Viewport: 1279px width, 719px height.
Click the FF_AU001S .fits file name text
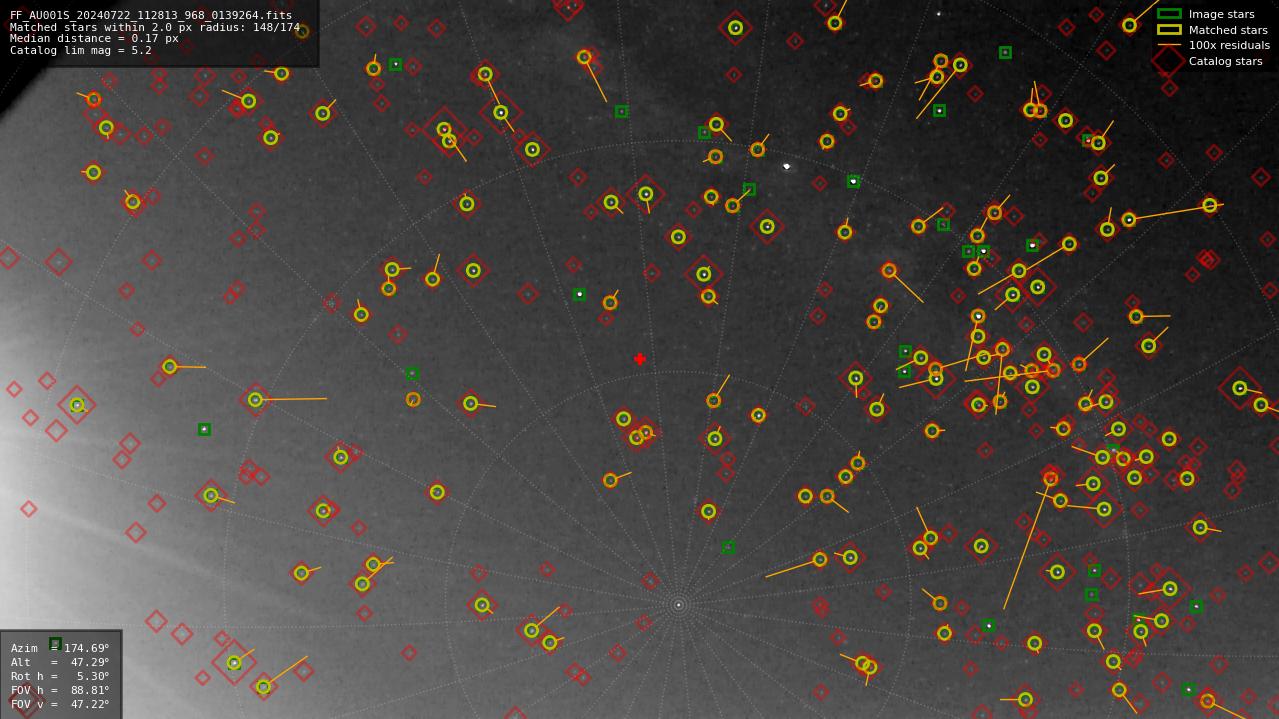click(151, 15)
